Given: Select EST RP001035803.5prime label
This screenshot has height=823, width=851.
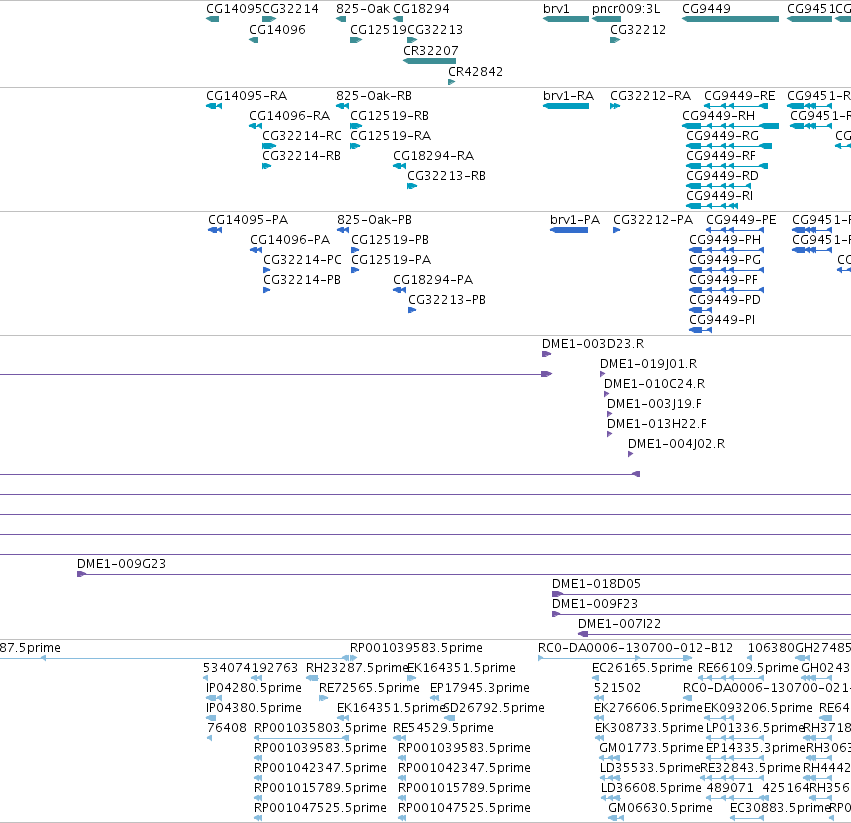Looking at the screenshot, I should coord(320,728).
